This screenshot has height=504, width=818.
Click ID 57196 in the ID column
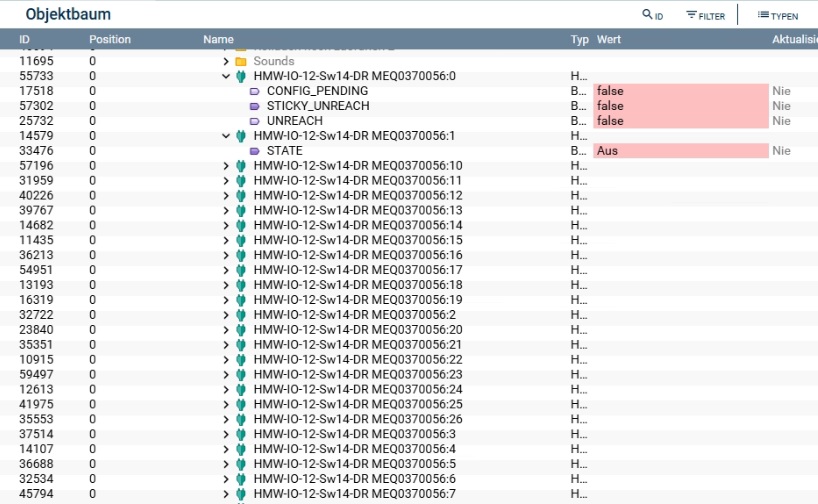pyautogui.click(x=36, y=166)
